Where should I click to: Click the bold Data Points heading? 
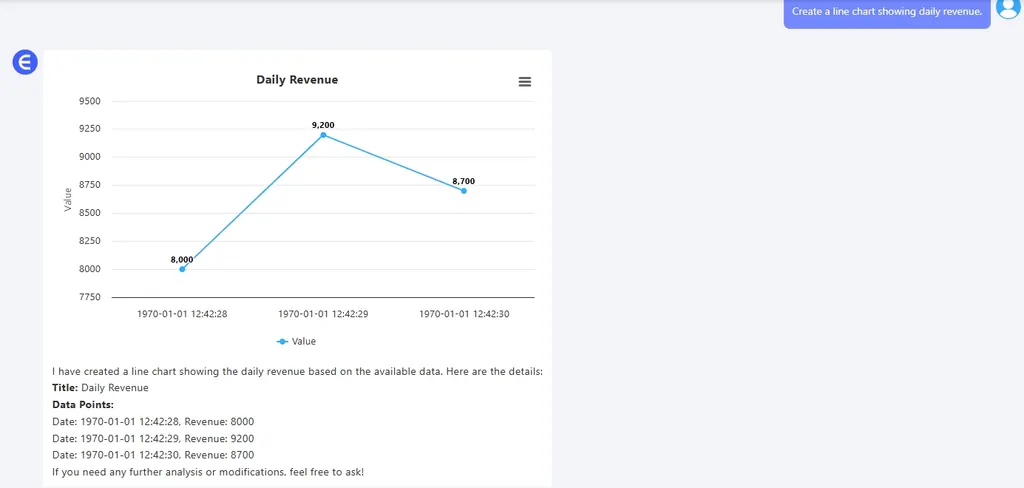[x=83, y=405]
